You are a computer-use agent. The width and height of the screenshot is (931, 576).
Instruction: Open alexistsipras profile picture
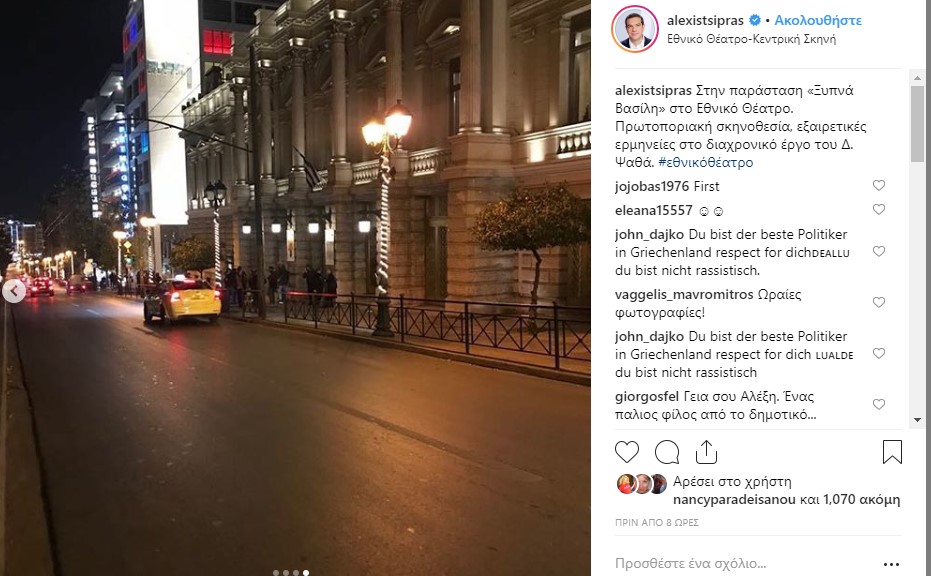pyautogui.click(x=635, y=29)
